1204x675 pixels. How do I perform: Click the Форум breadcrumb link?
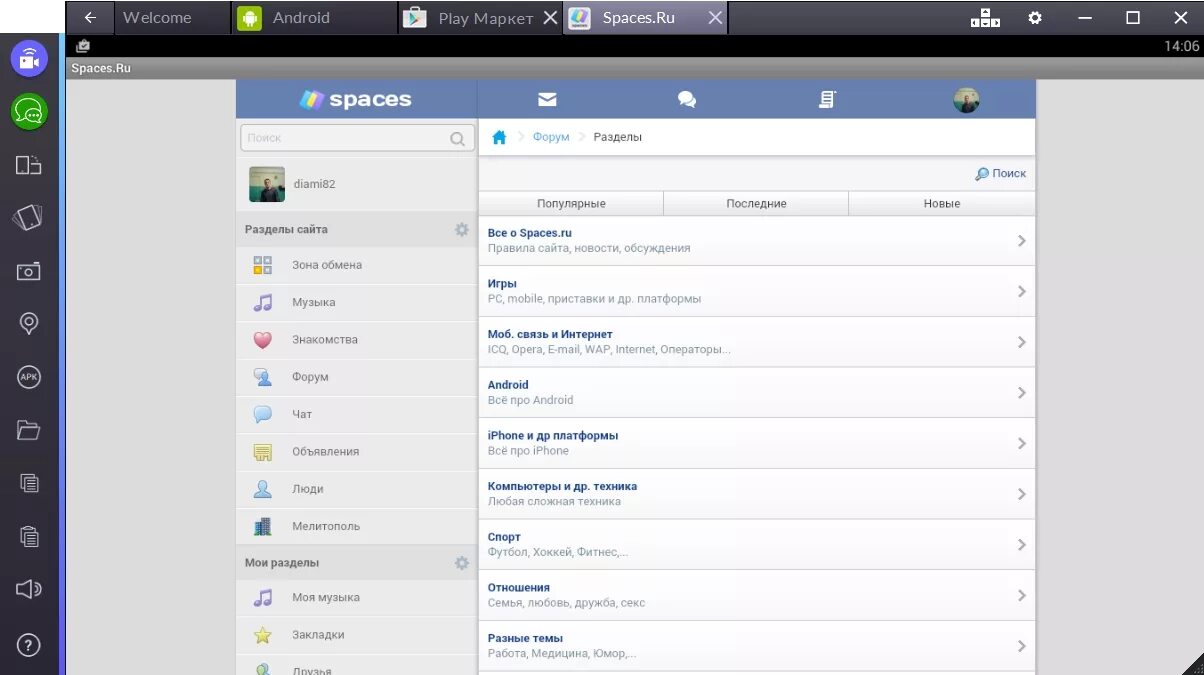pyautogui.click(x=551, y=137)
